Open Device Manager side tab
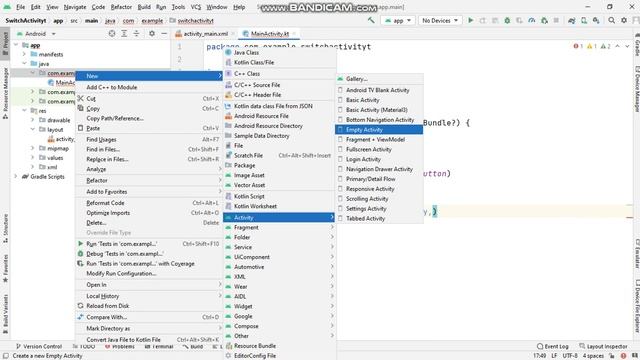 click(x=636, y=88)
